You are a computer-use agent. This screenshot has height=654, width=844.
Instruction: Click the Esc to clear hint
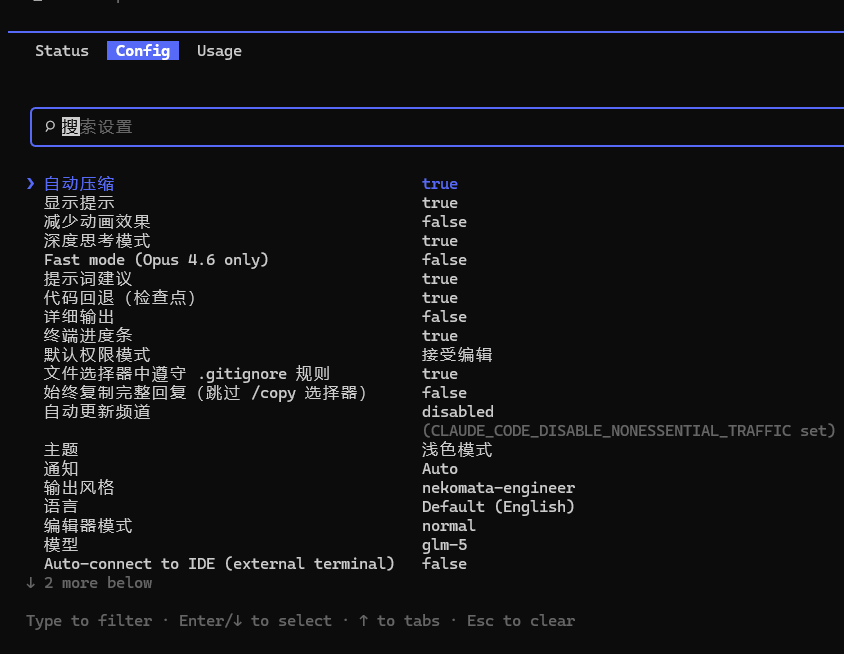521,621
